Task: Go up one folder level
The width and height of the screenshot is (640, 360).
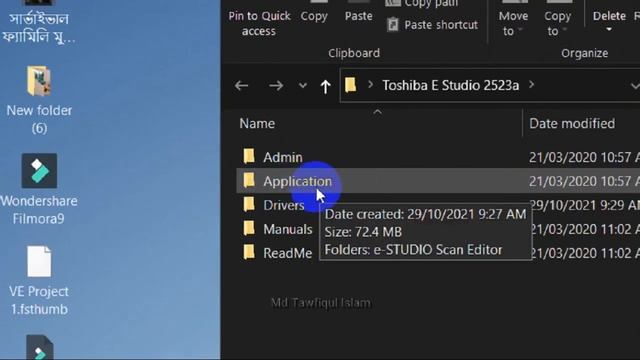Action: point(325,86)
